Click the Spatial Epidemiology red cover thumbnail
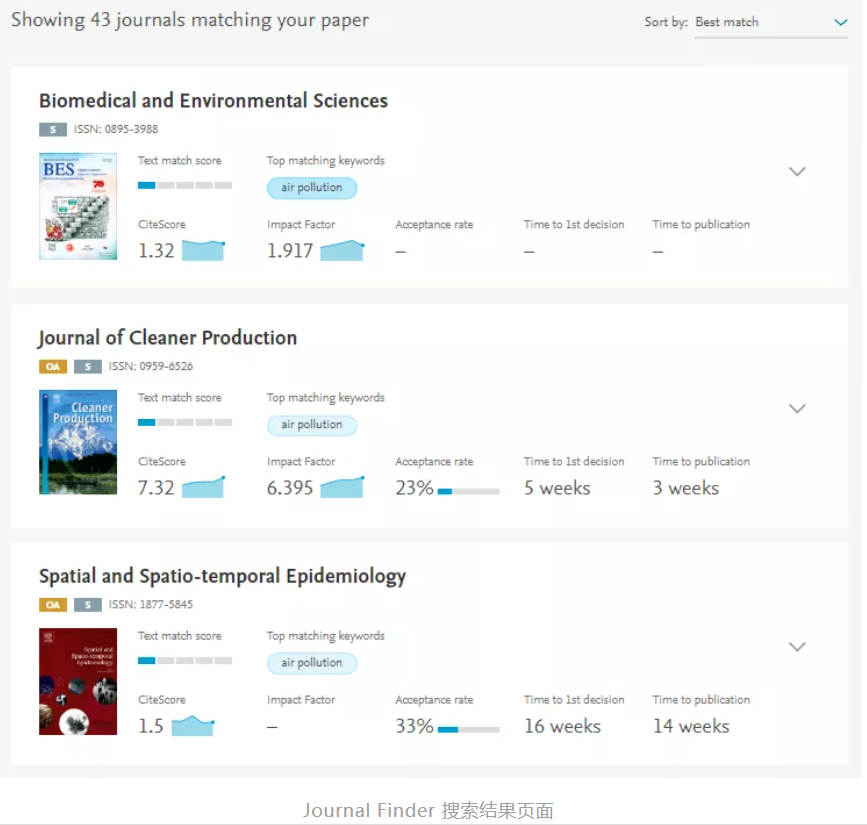Viewport: 867px width, 825px height. pos(78,681)
